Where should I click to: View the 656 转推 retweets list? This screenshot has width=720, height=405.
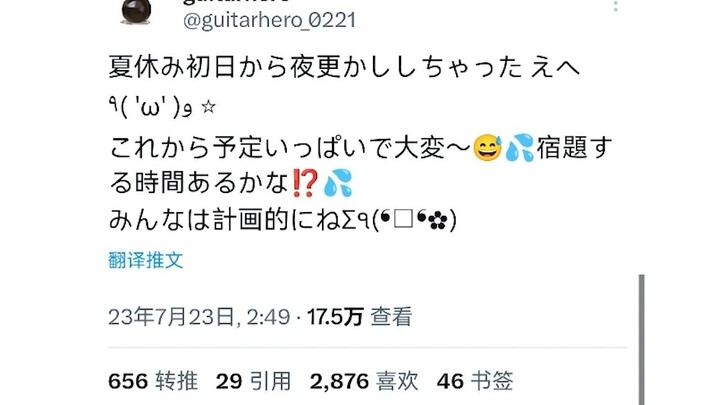point(153,381)
